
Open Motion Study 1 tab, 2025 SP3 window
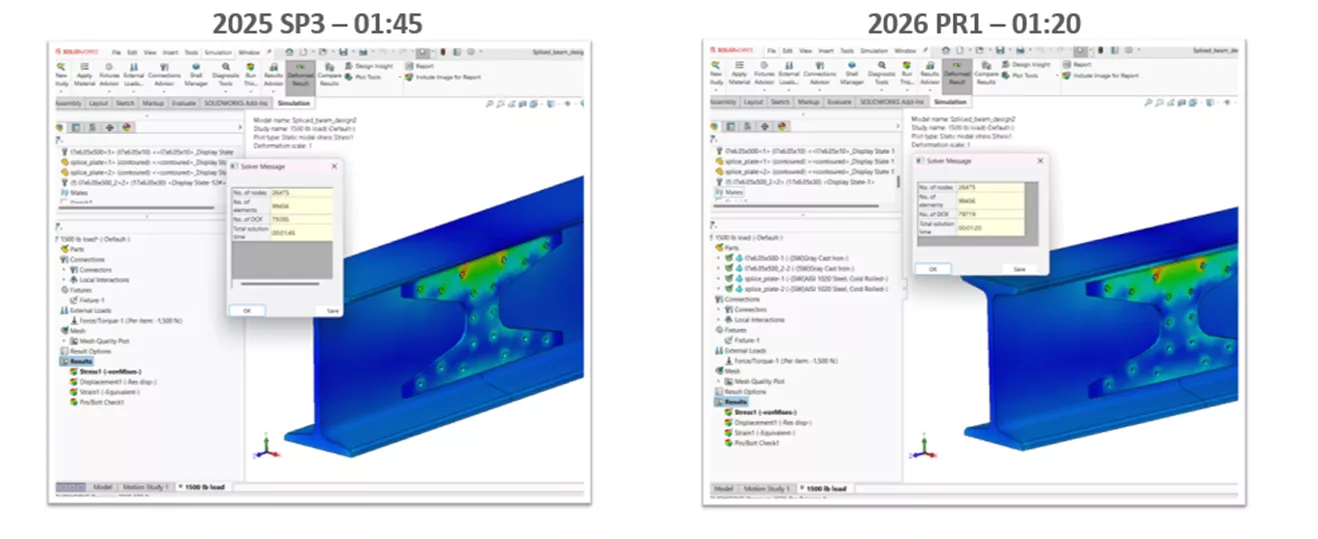[144, 486]
